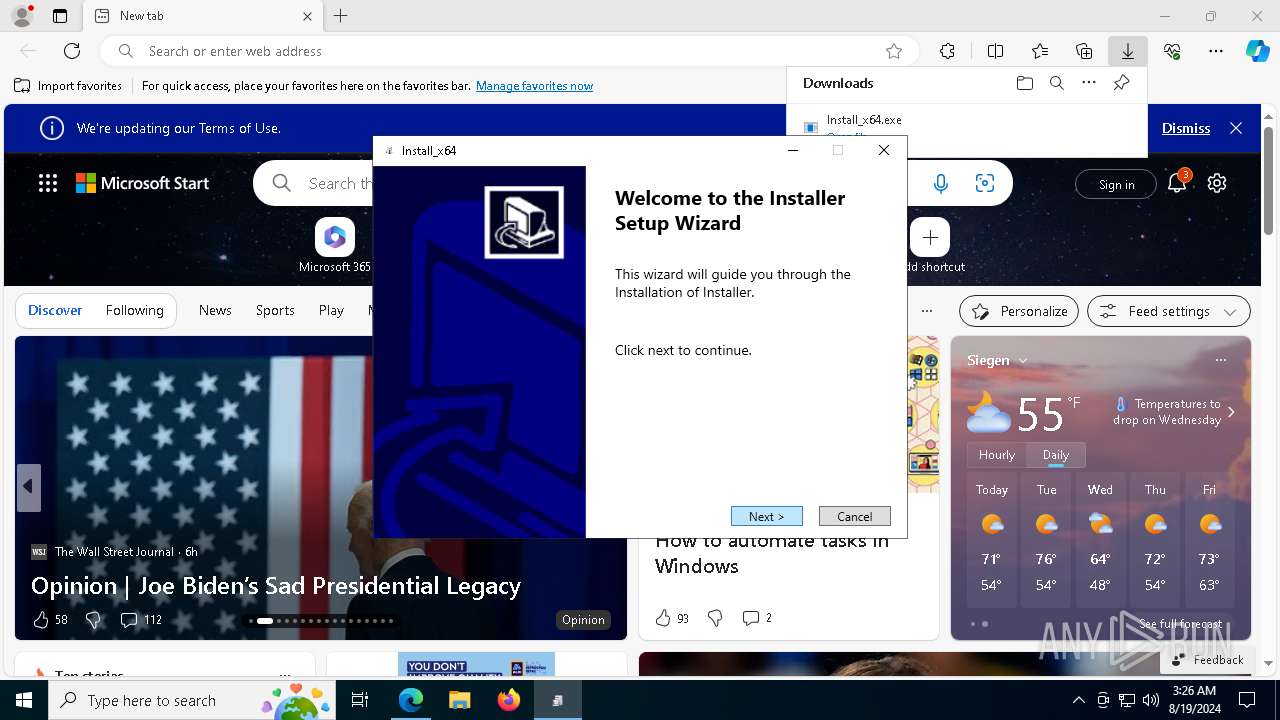Close the Terms of Use banner X
Viewport: 1280px width, 720px height.
pyautogui.click(x=1236, y=128)
